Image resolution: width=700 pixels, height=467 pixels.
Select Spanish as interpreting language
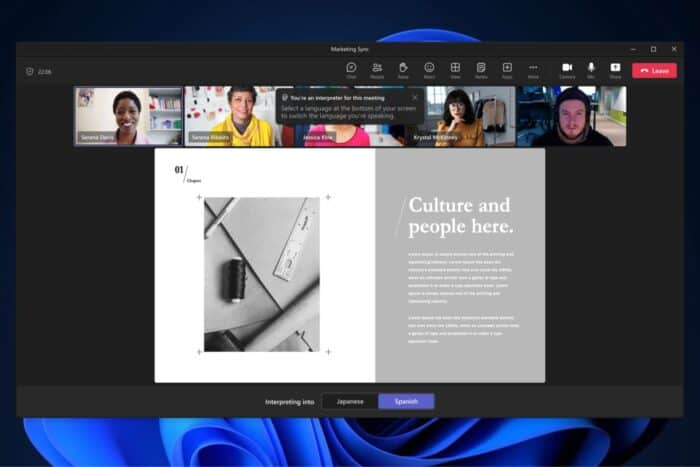tap(406, 401)
